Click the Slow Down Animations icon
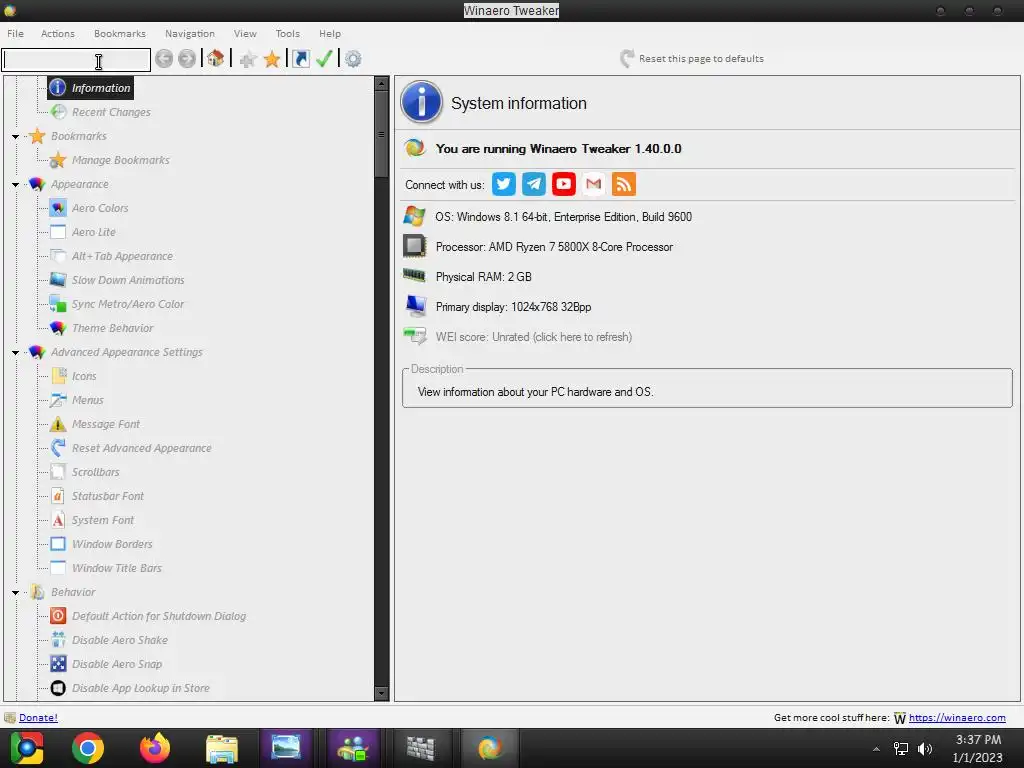Image resolution: width=1024 pixels, height=768 pixels. coord(58,280)
